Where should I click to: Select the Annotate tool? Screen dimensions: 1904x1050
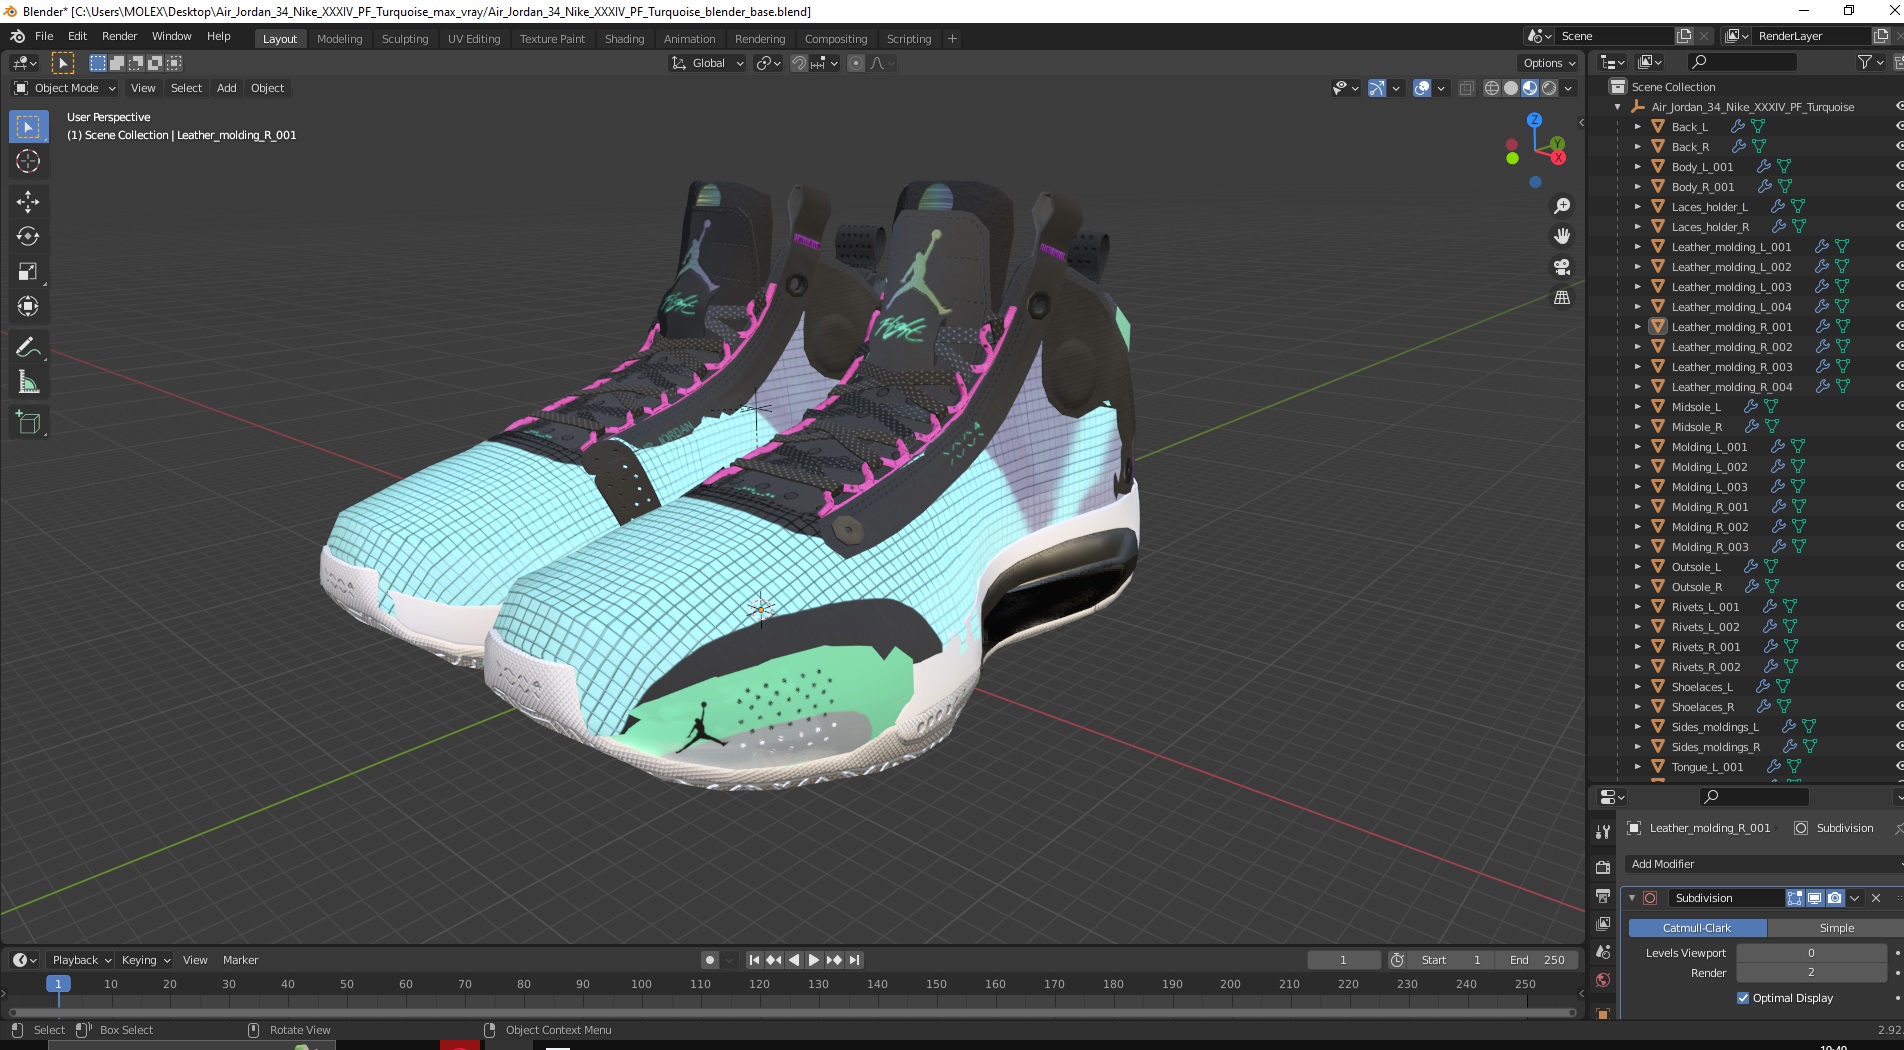click(28, 347)
